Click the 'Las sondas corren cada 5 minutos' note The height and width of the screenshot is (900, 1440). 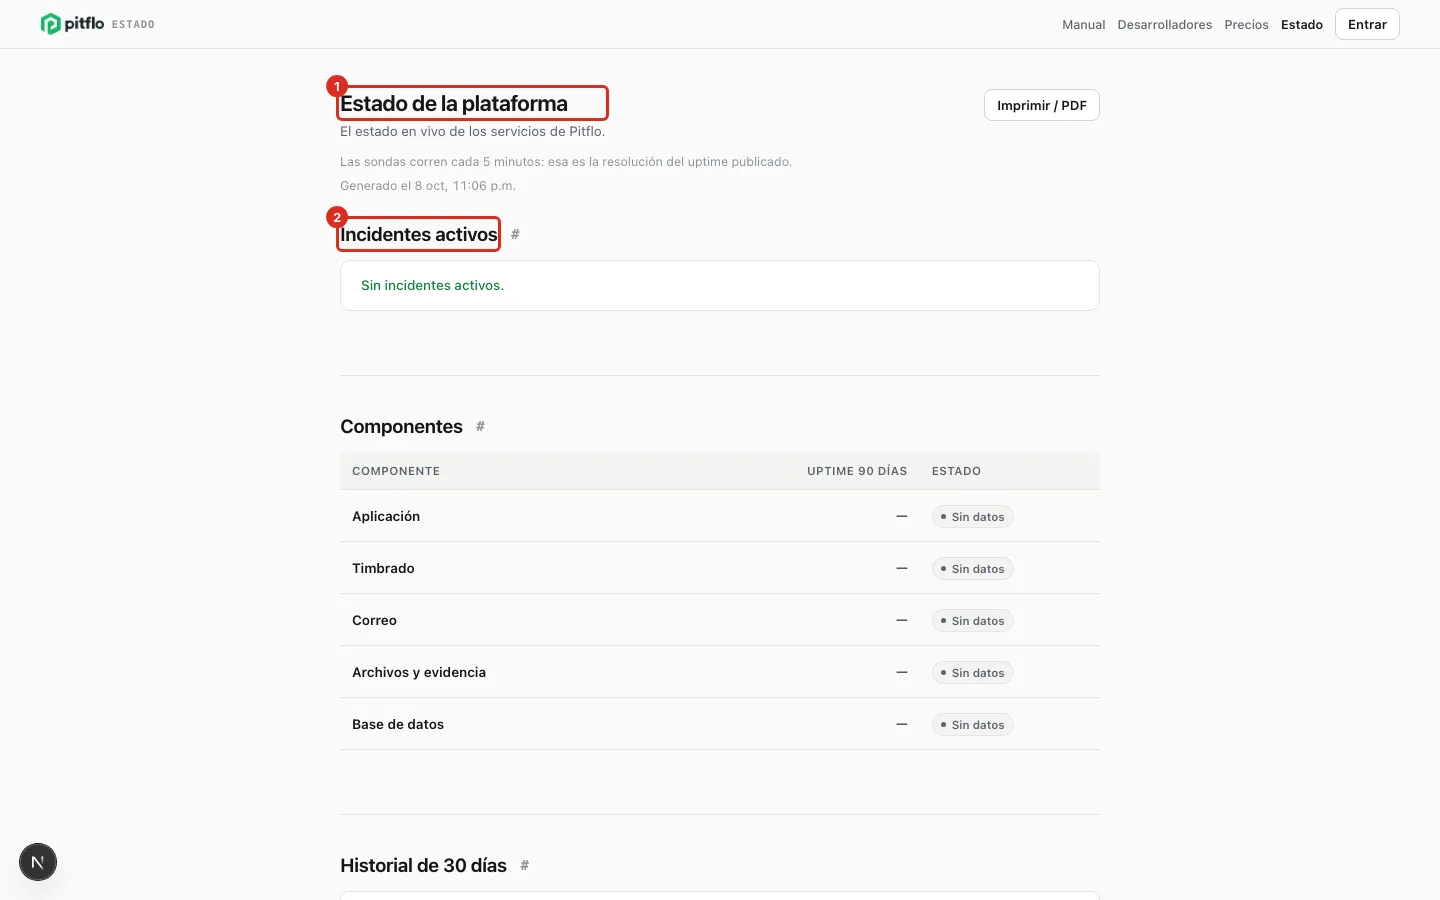(566, 162)
